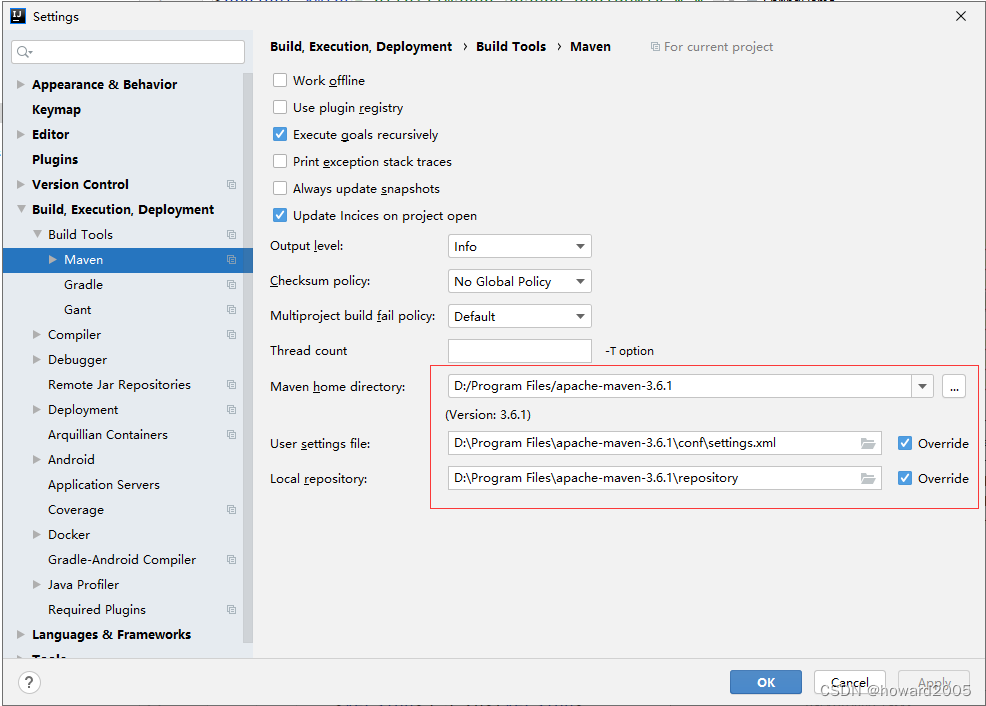This screenshot has width=986, height=706.
Task: Click the Apply button
Action: tap(934, 682)
